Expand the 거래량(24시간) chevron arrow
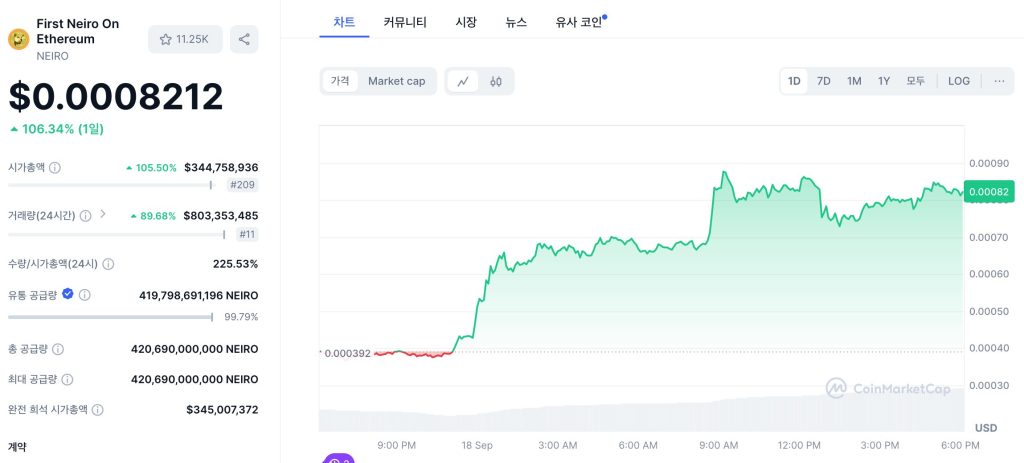Viewport: 1024px width, 463px height. (x=102, y=214)
